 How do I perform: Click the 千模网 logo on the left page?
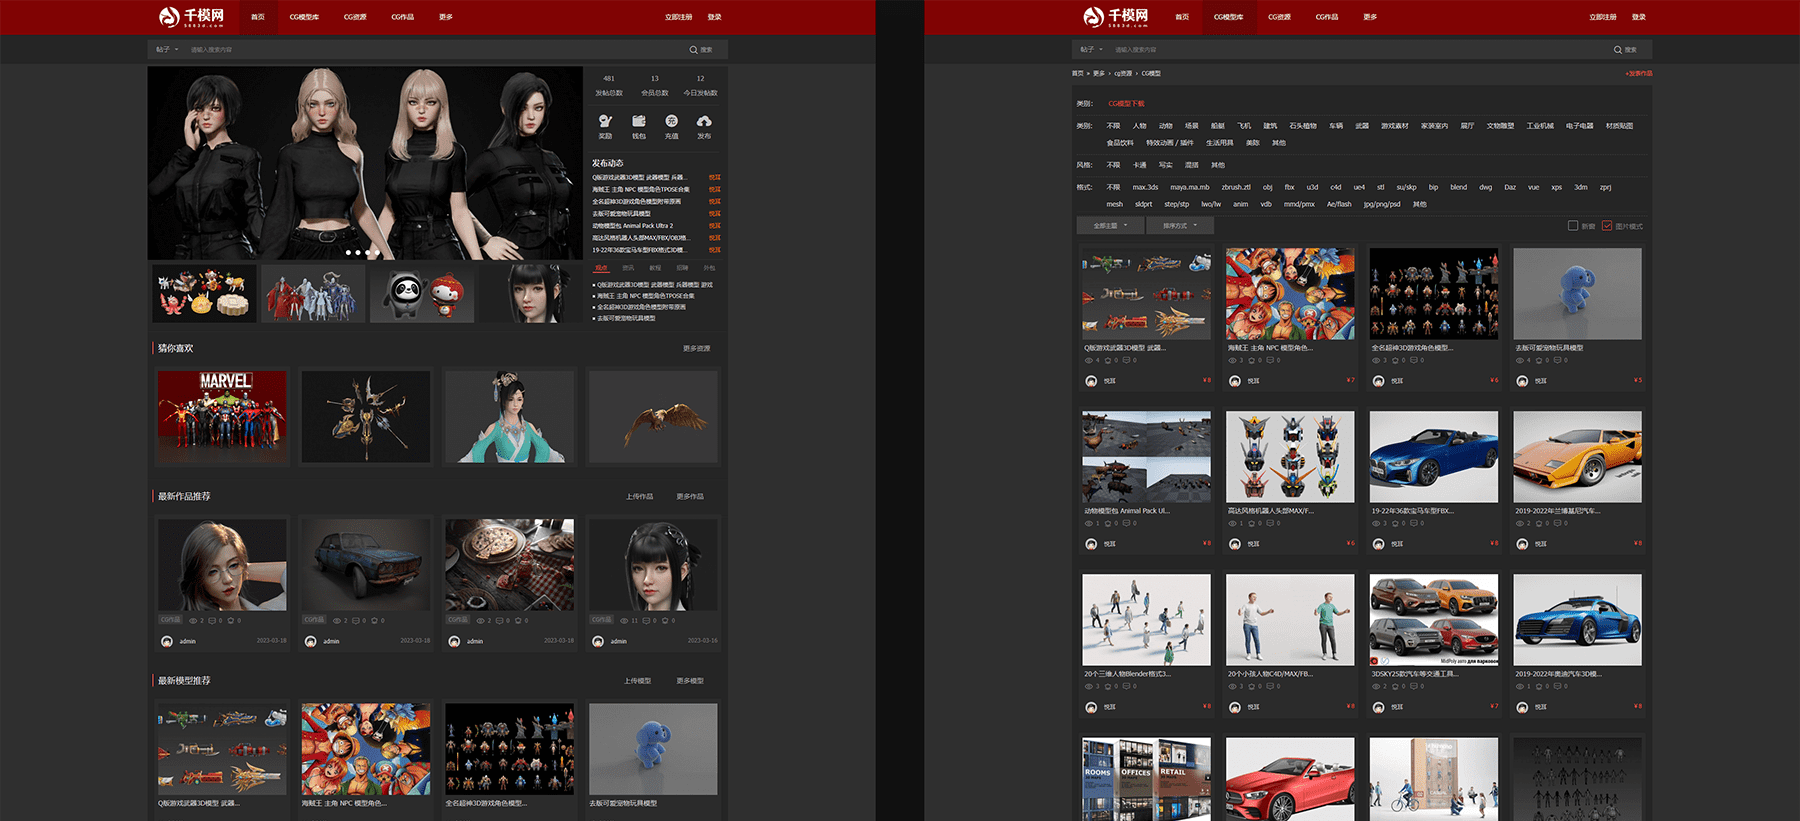pyautogui.click(x=192, y=16)
